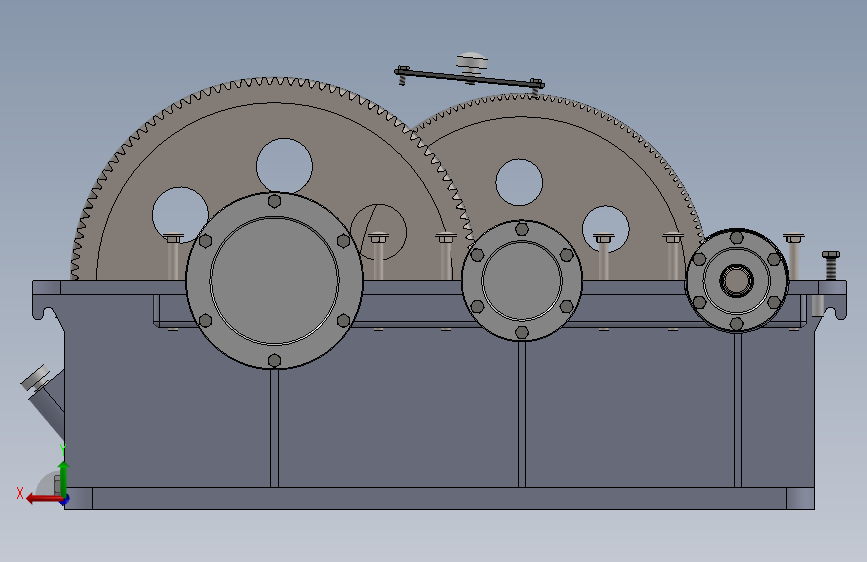Viewport: 867px width, 562px height.
Task: Click the Y label on the coordinate triad
Action: [x=63, y=449]
